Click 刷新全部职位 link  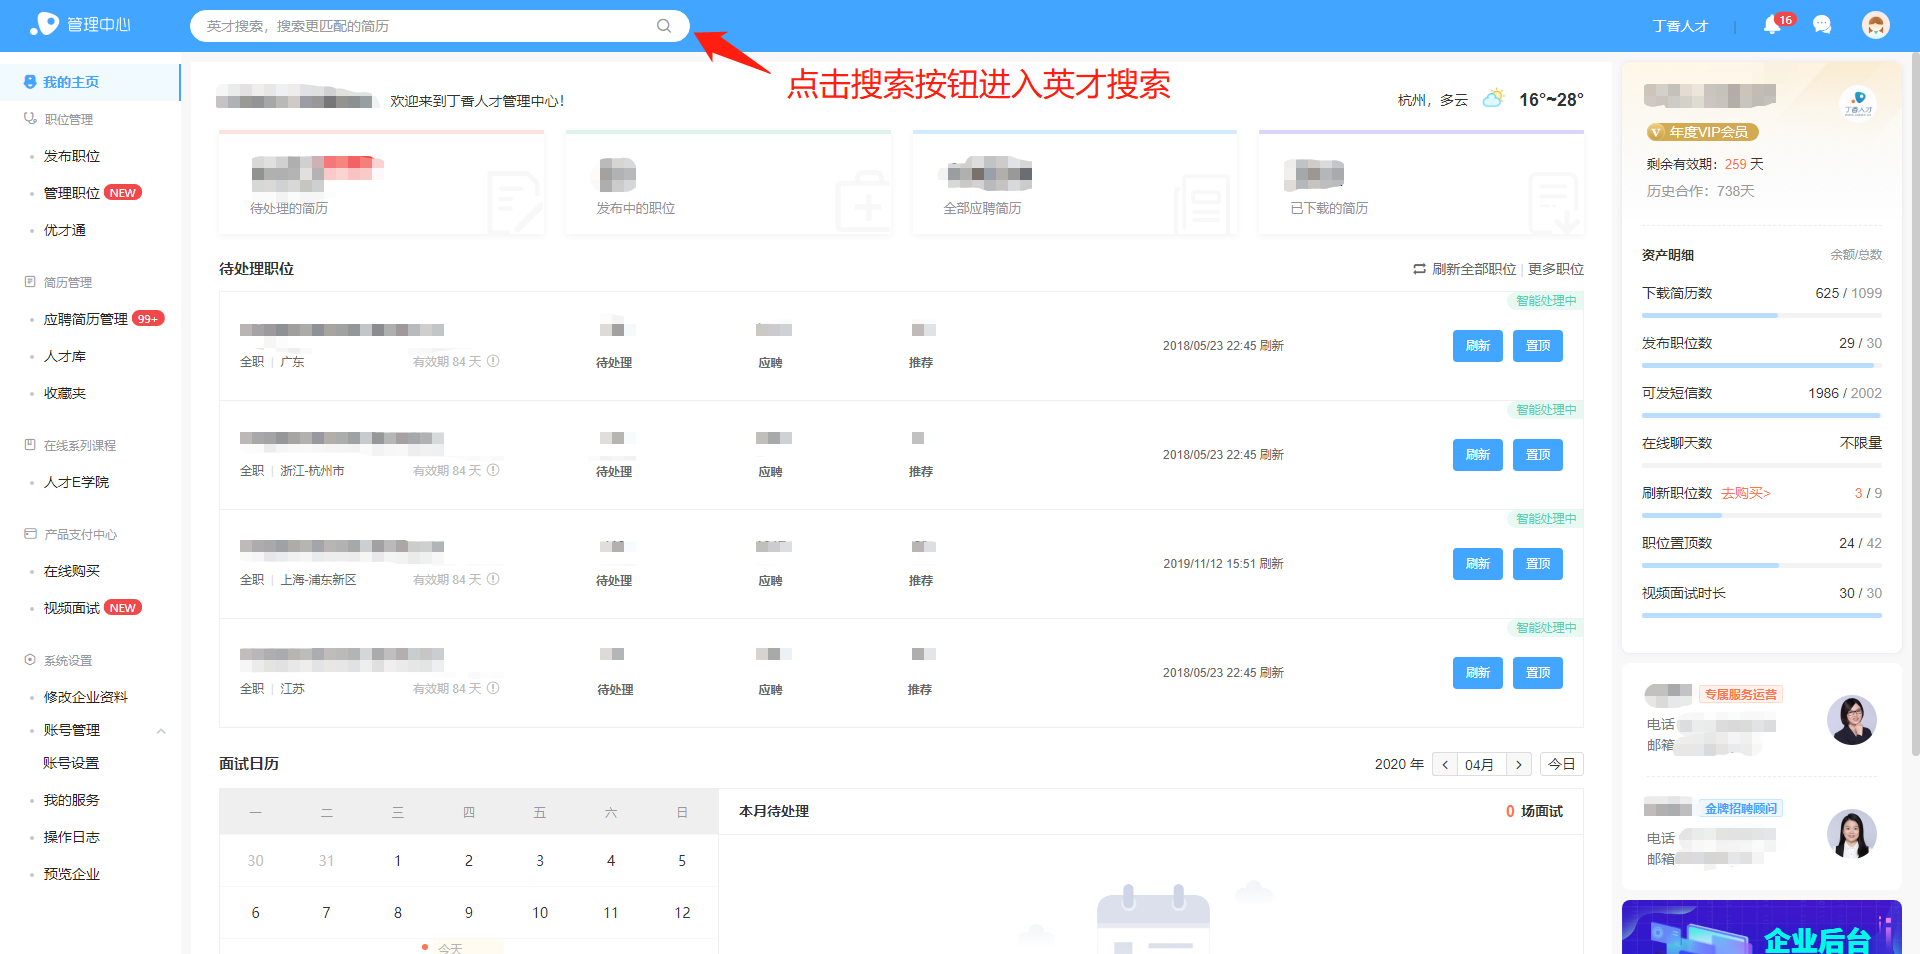1474,269
